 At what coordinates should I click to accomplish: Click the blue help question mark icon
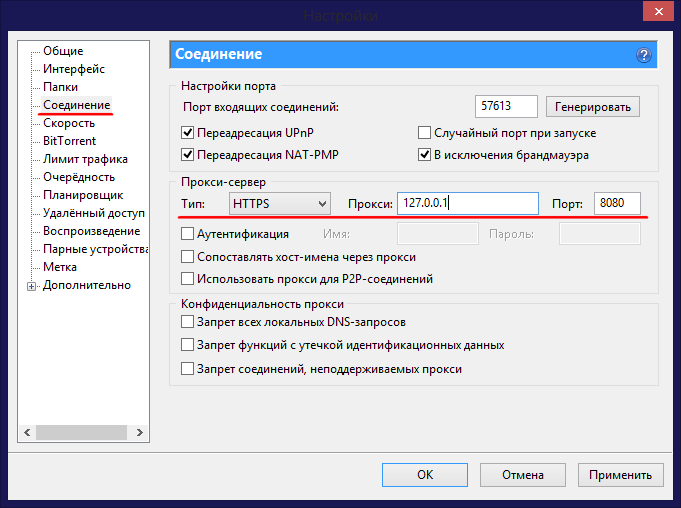point(643,55)
